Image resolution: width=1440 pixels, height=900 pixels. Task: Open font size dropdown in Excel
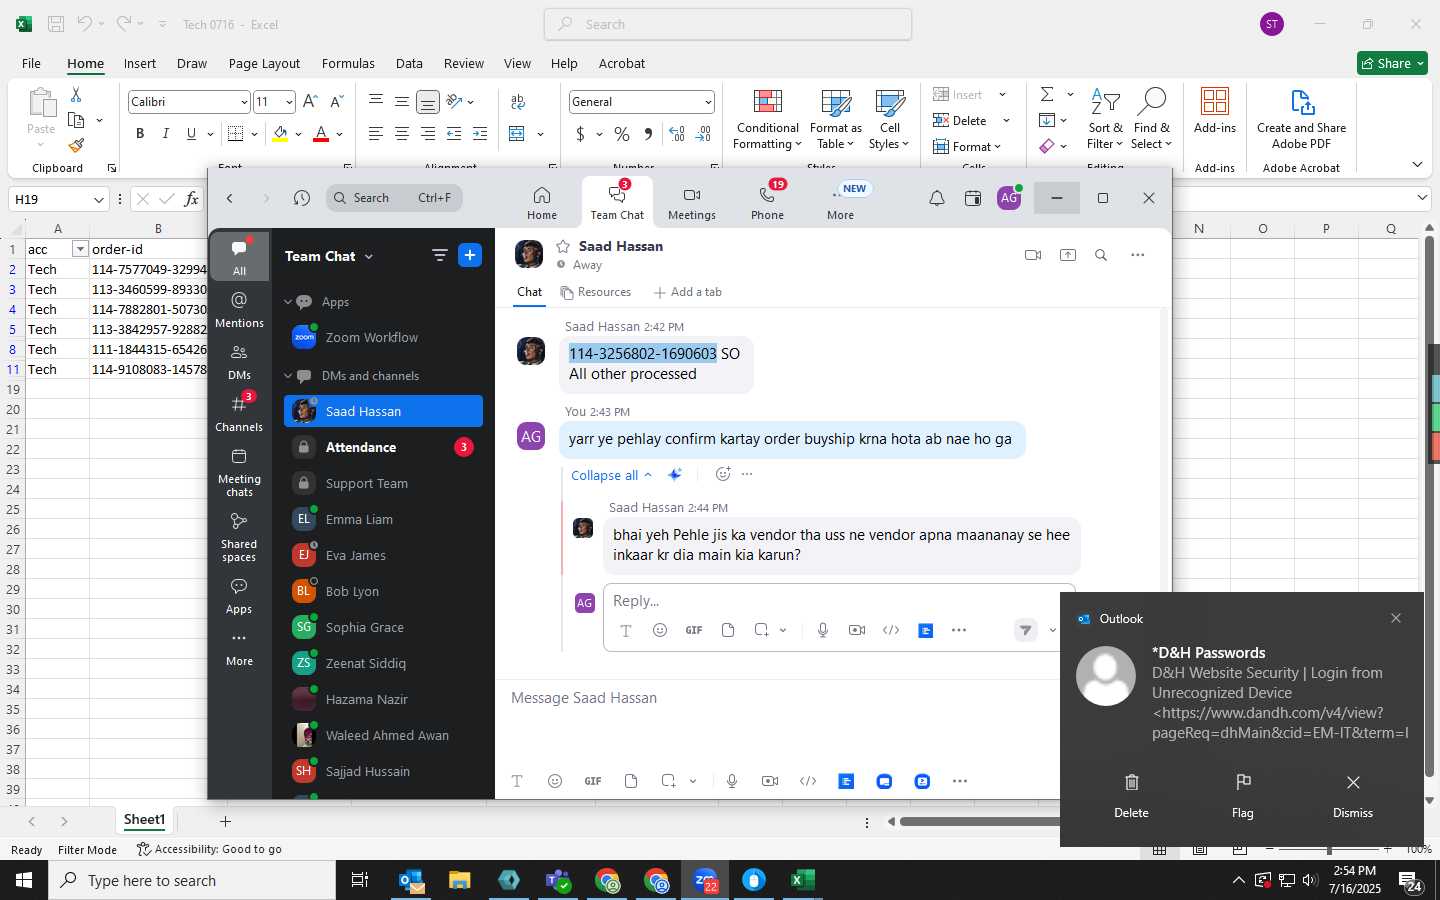(289, 102)
